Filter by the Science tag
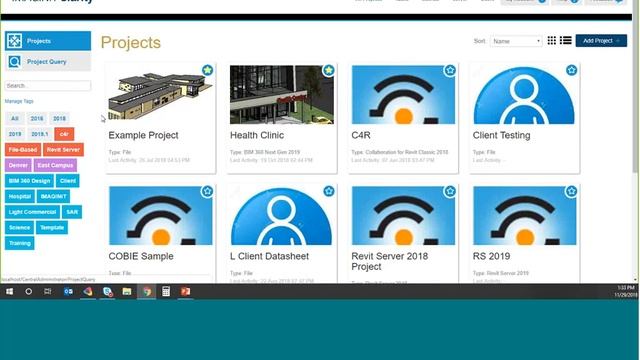Image resolution: width=640 pixels, height=360 pixels. coord(19,227)
